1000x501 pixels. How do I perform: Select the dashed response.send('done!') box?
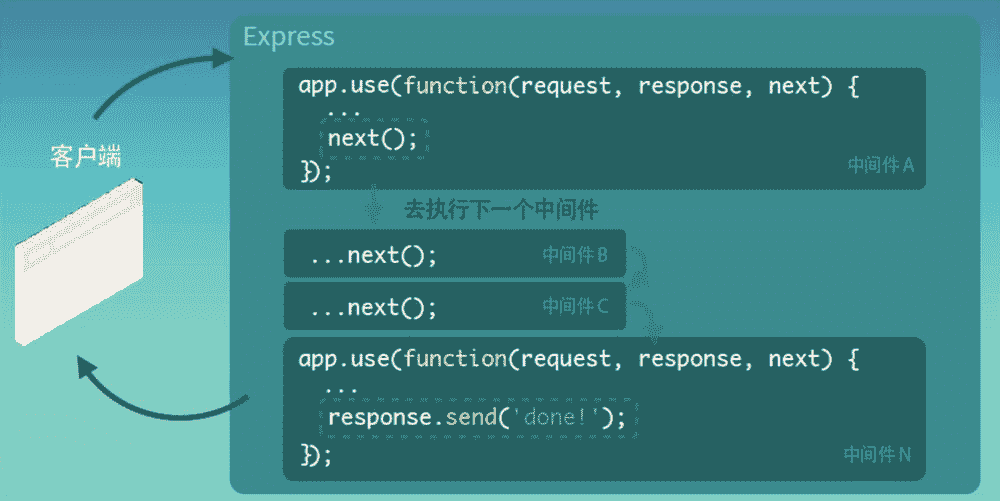[476, 418]
